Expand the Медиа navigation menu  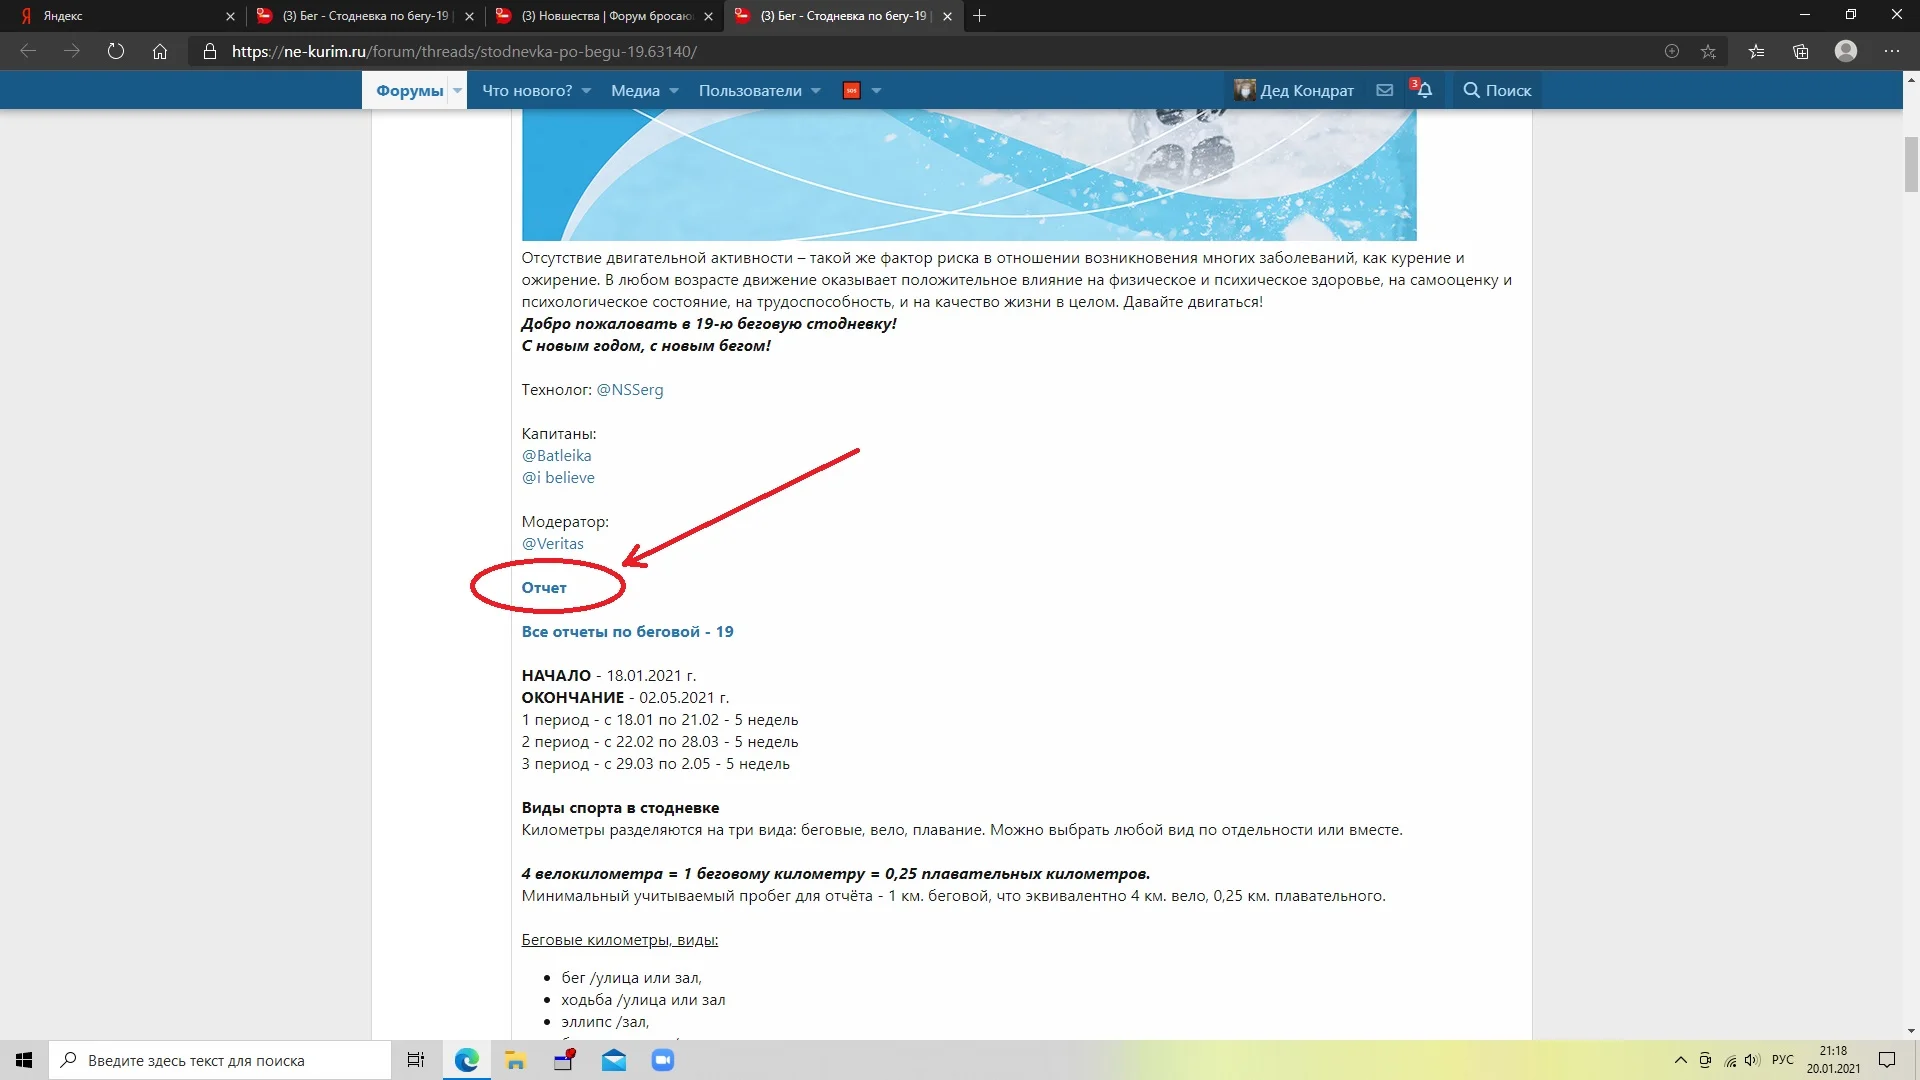(x=644, y=90)
